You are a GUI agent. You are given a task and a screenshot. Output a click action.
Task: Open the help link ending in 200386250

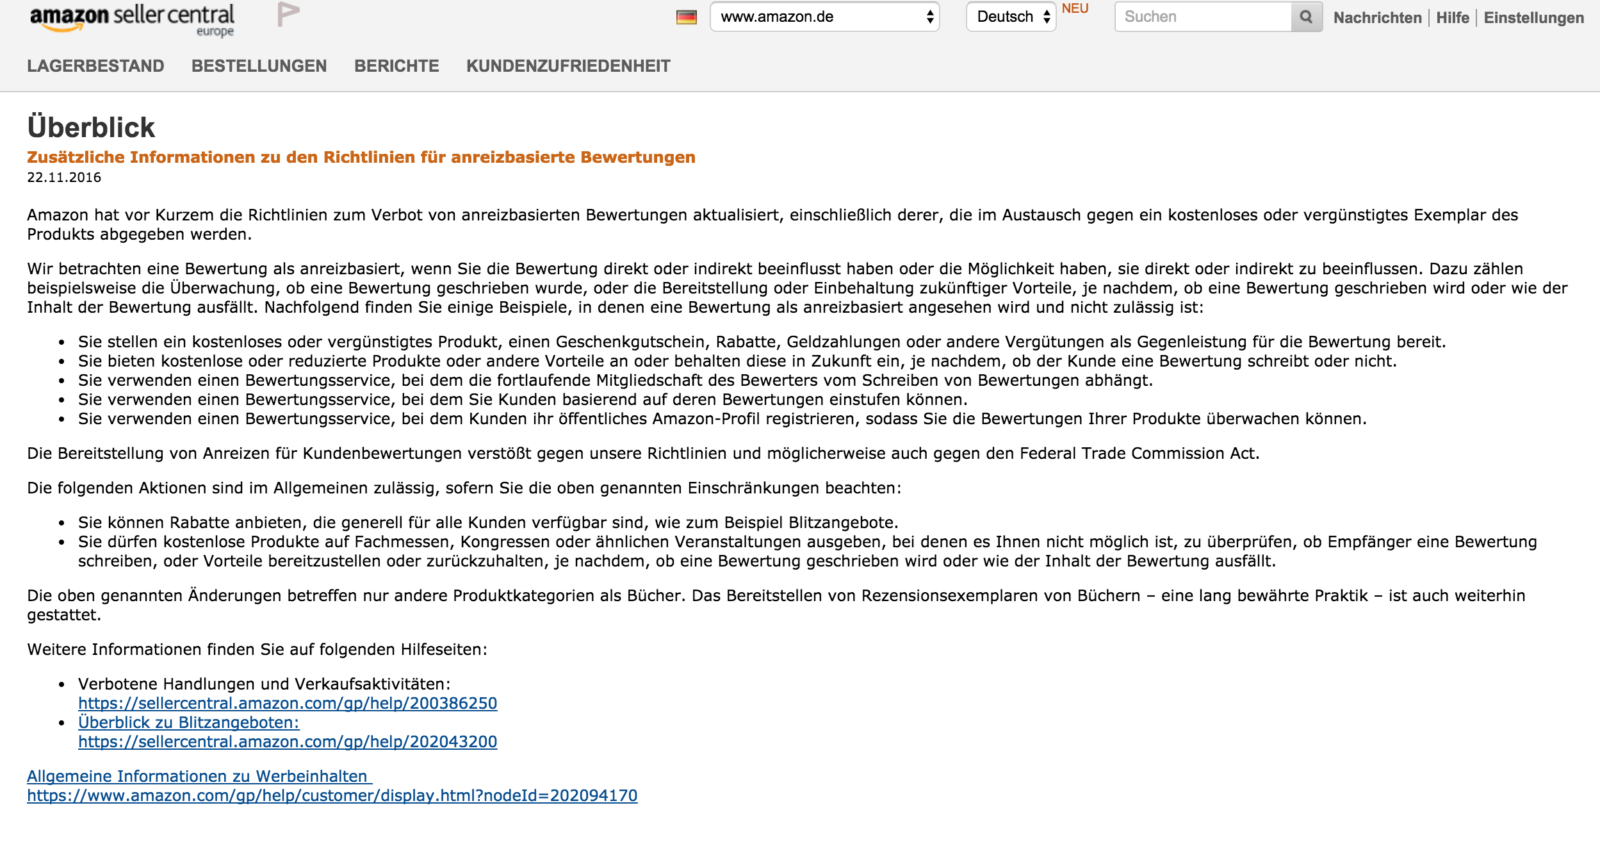(x=288, y=703)
